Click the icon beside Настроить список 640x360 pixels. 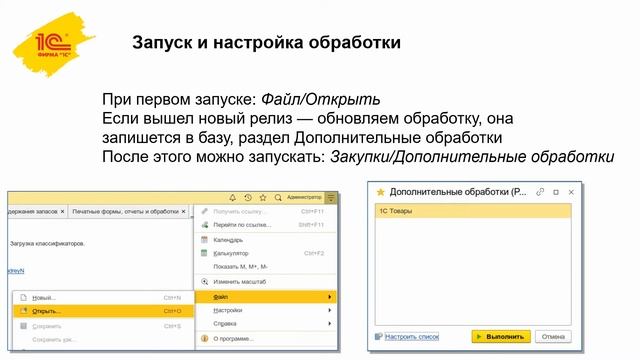click(378, 337)
